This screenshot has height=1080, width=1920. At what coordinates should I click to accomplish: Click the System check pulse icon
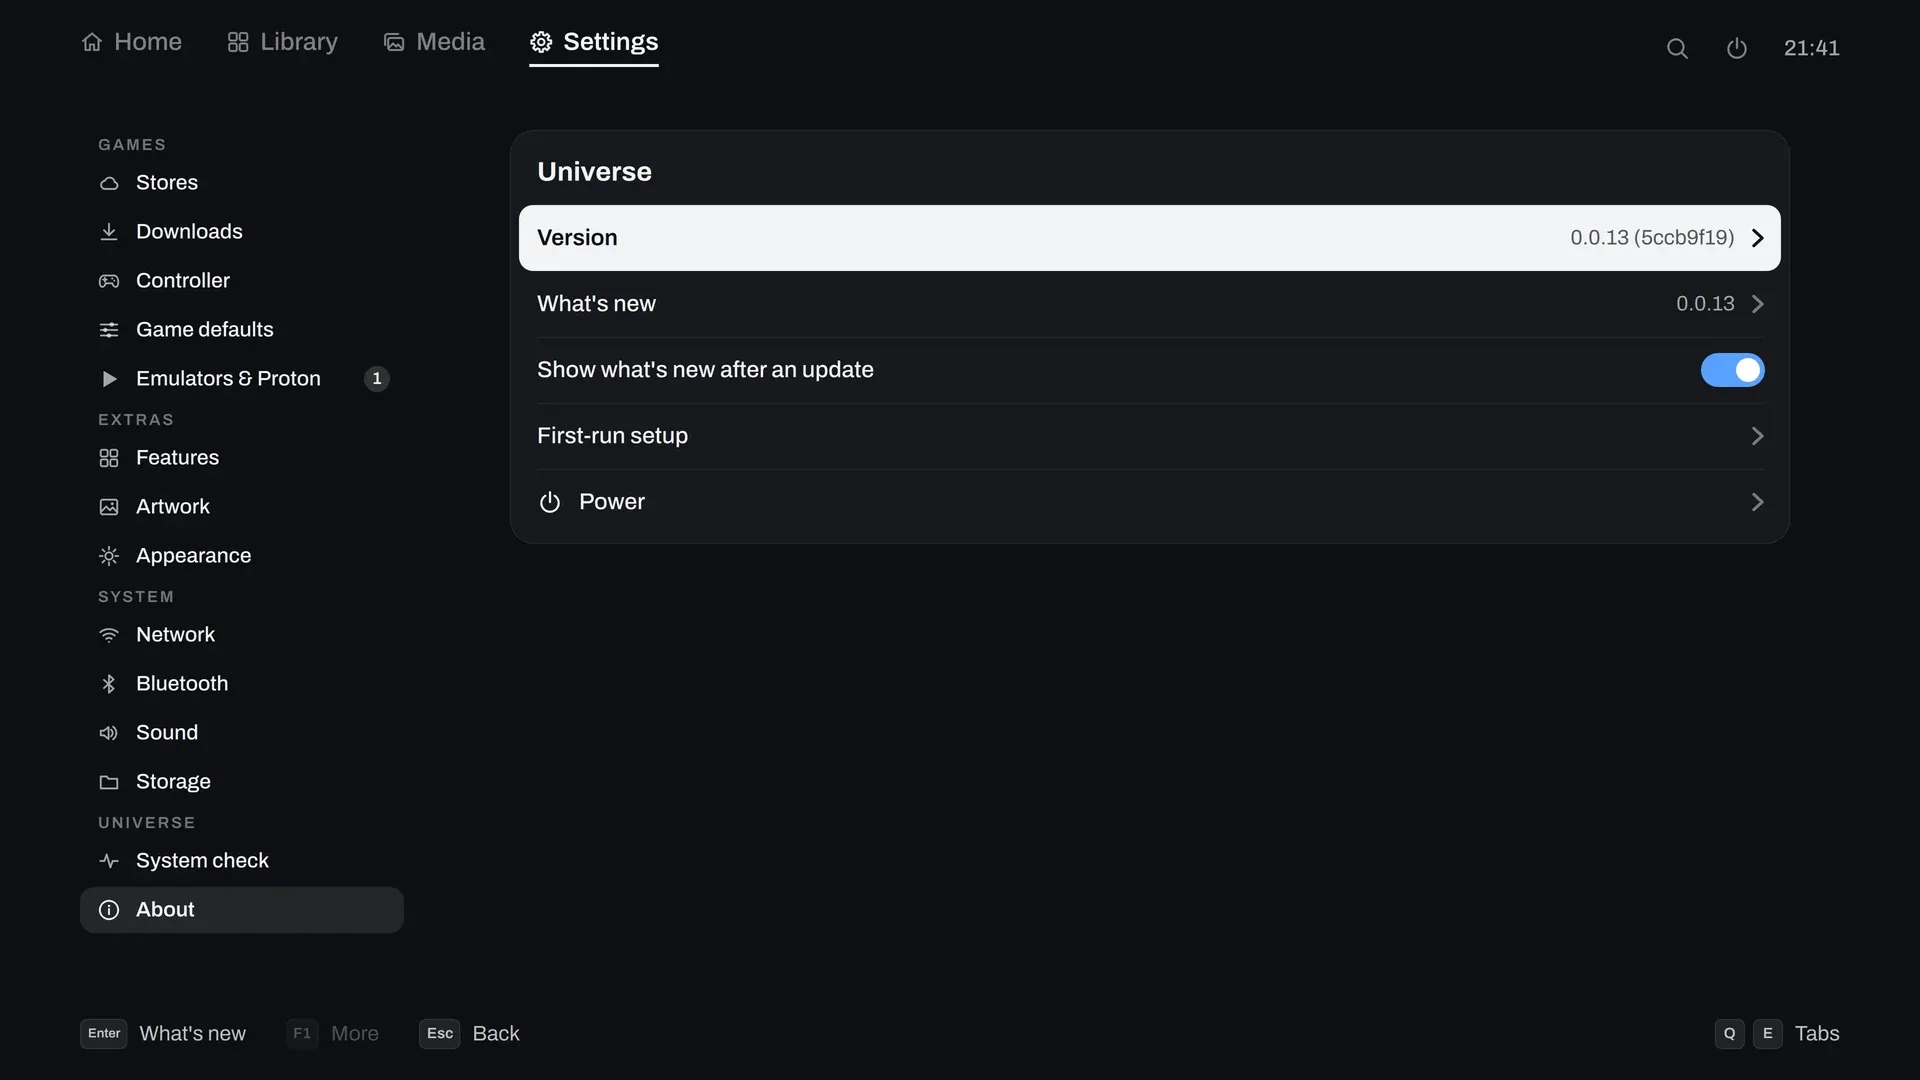coord(109,861)
